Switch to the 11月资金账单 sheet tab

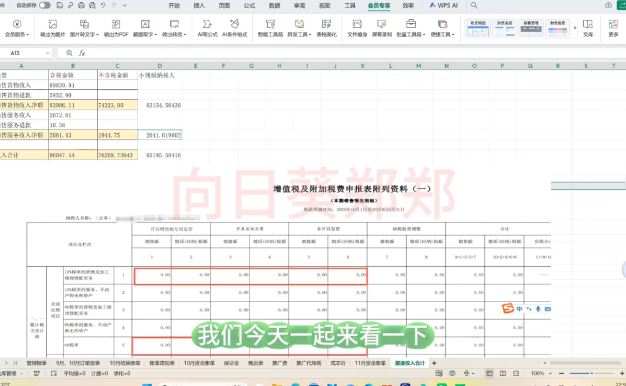click(370, 363)
